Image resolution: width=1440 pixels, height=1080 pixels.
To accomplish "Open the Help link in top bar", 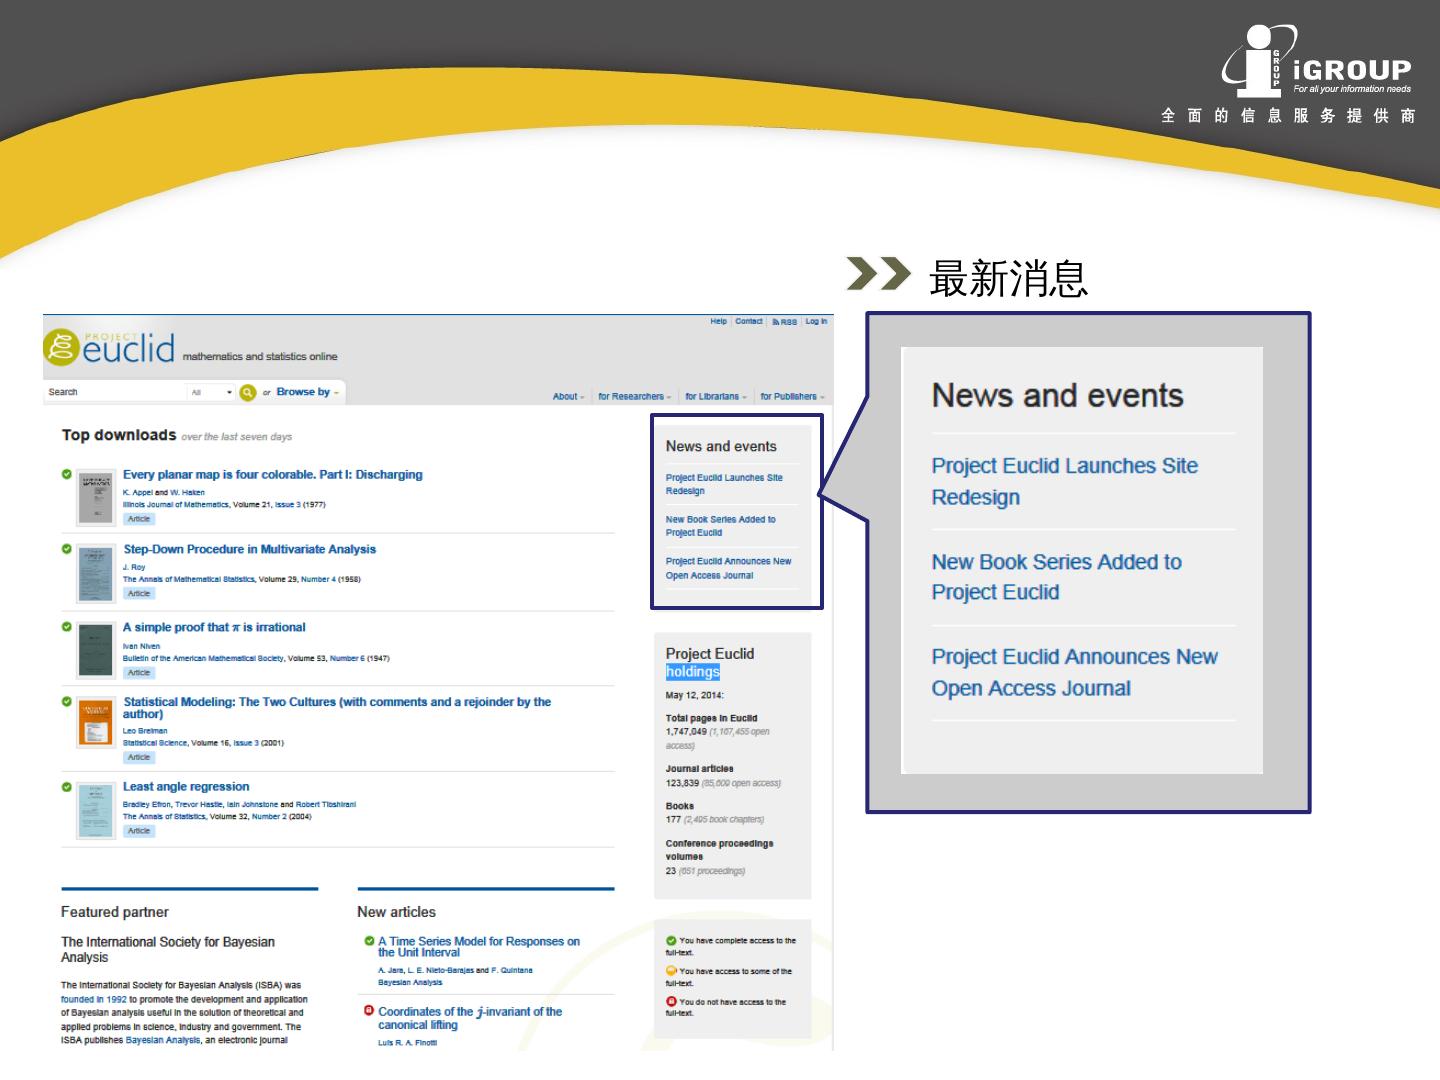I will pos(719,322).
